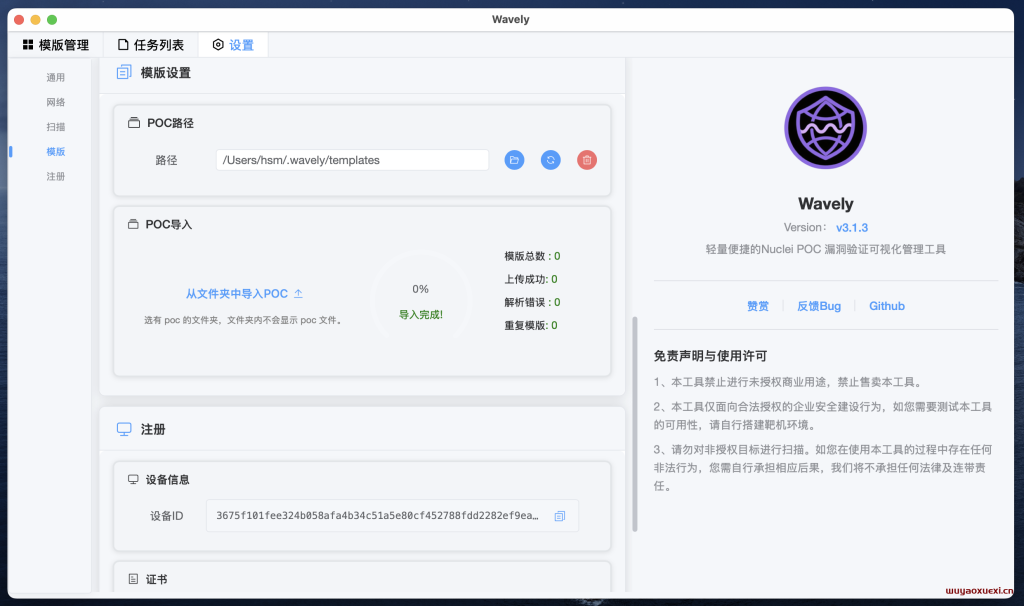Viewport: 1024px width, 606px height.
Task: Click the 上传成功: 0 counter
Action: click(531, 279)
